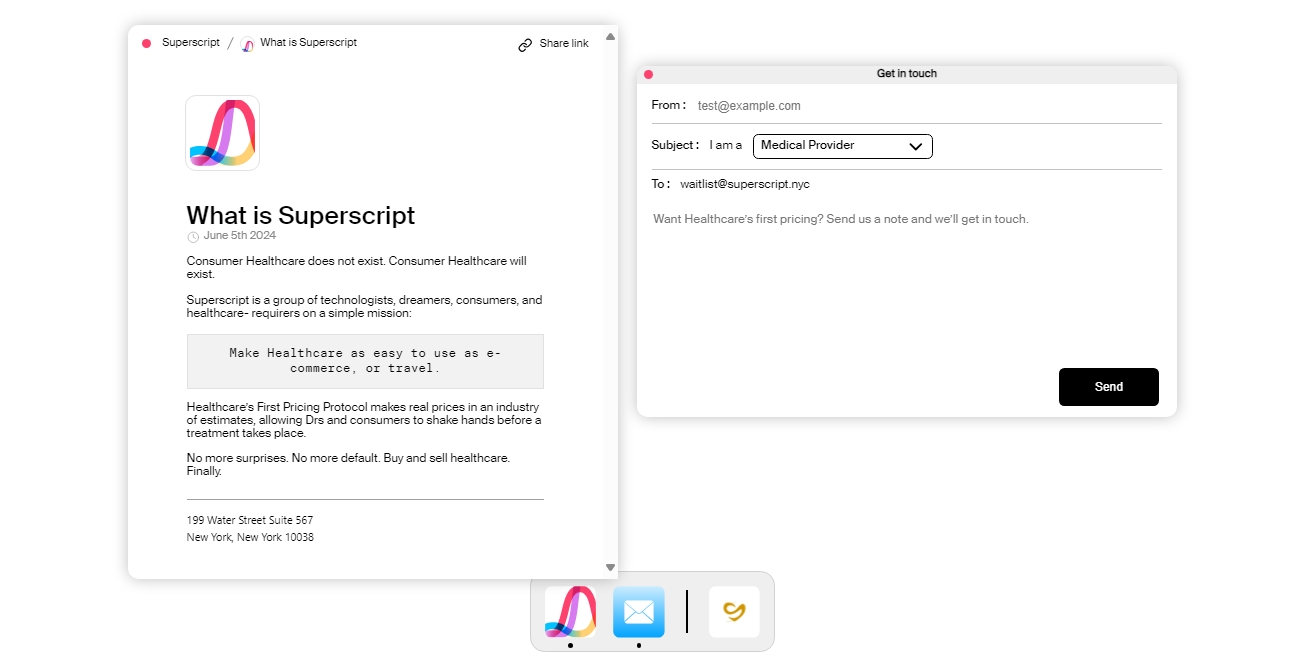Click the What is Superscript heading
The width and height of the screenshot is (1300, 667).
(x=301, y=215)
